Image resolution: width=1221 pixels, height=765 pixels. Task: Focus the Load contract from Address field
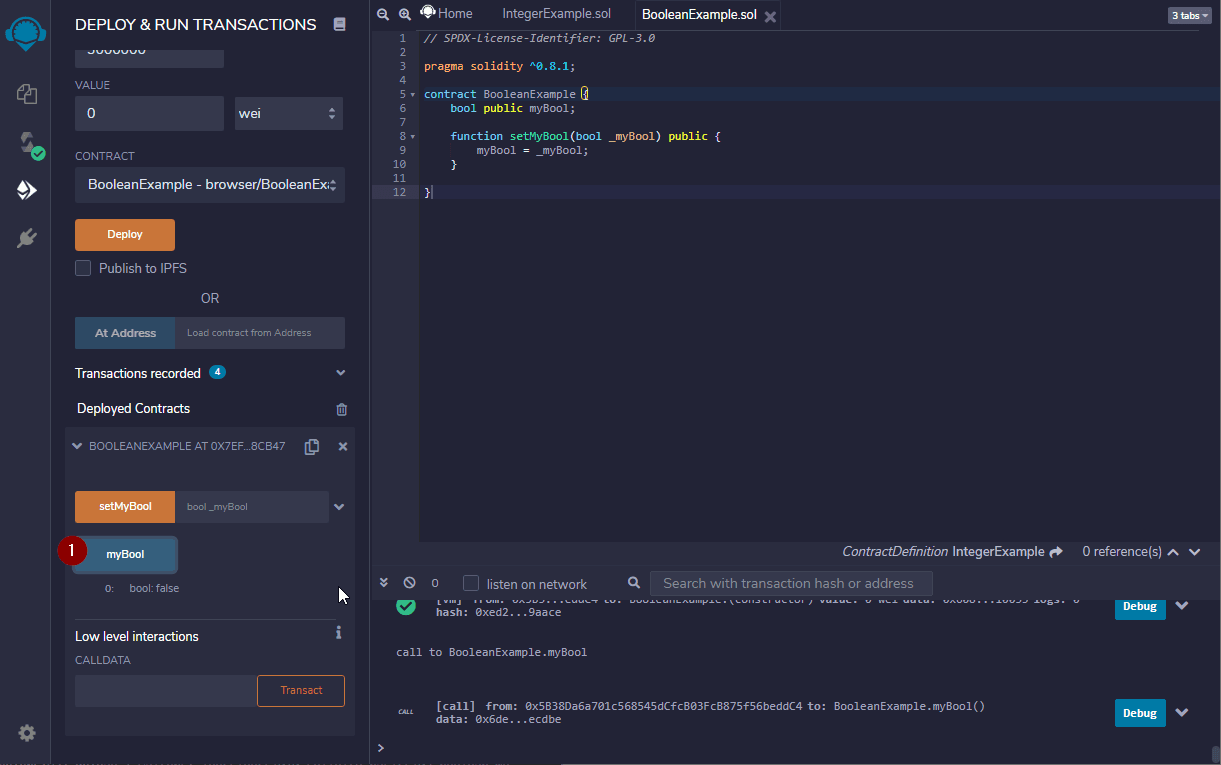260,333
